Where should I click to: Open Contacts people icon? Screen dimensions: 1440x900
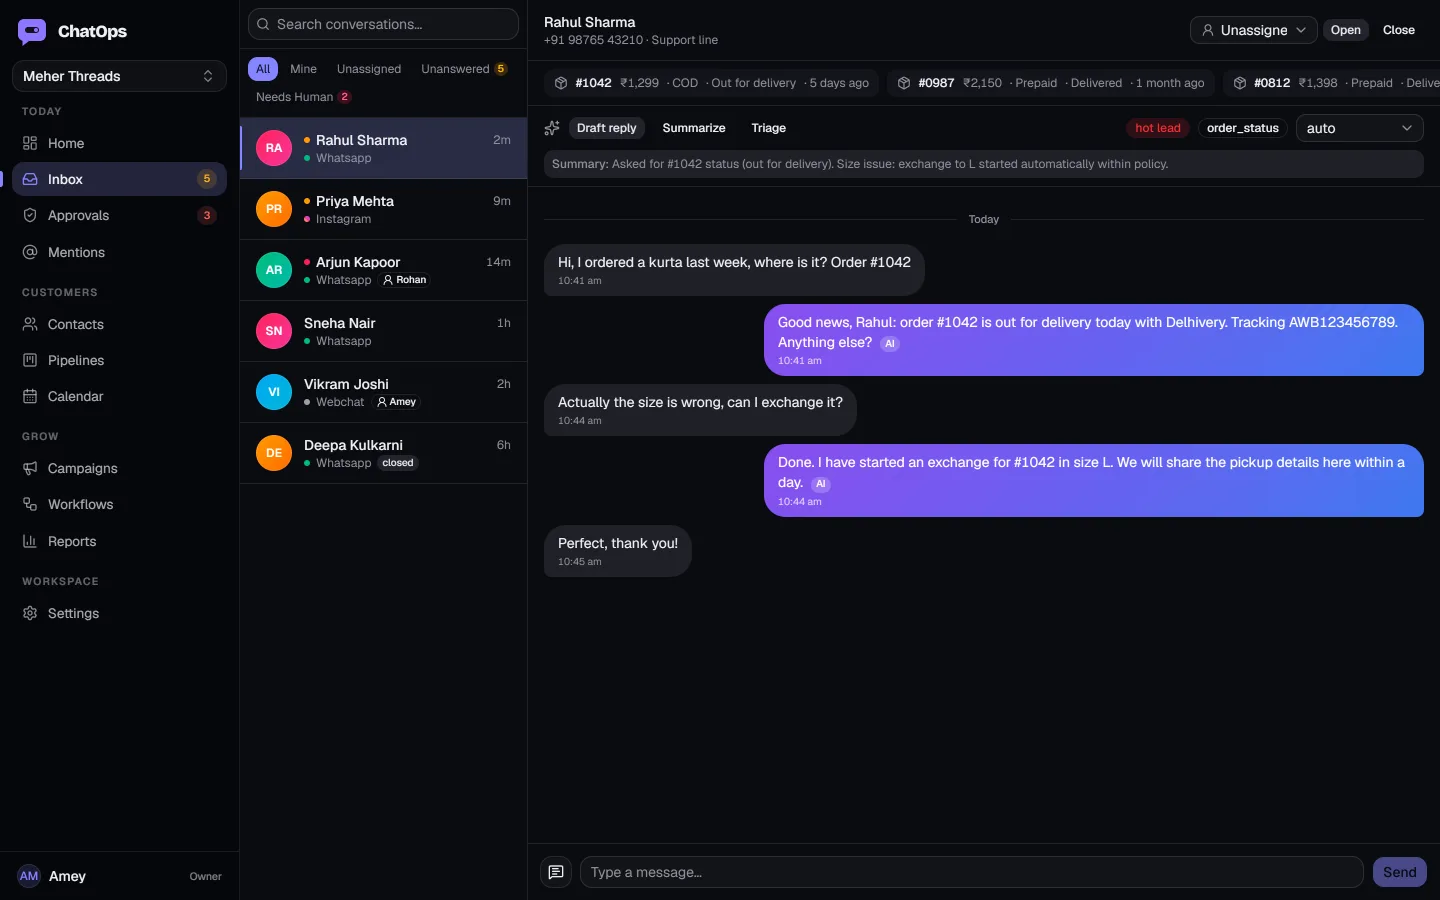pyautogui.click(x=30, y=324)
